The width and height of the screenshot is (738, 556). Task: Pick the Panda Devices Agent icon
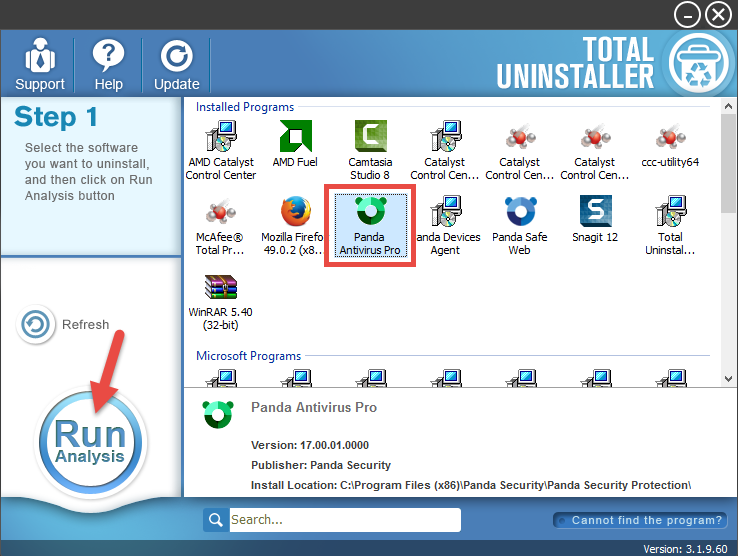445,213
